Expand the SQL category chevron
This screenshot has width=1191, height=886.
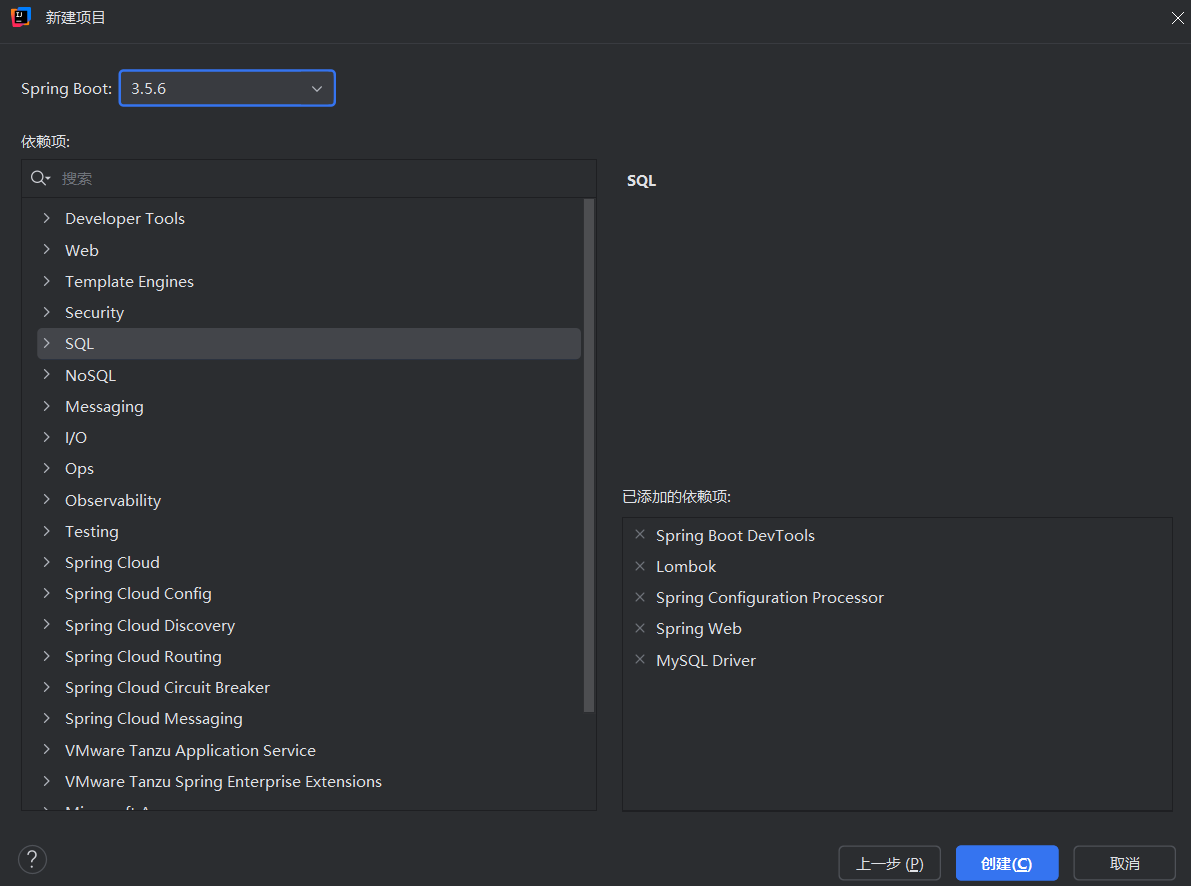point(46,343)
